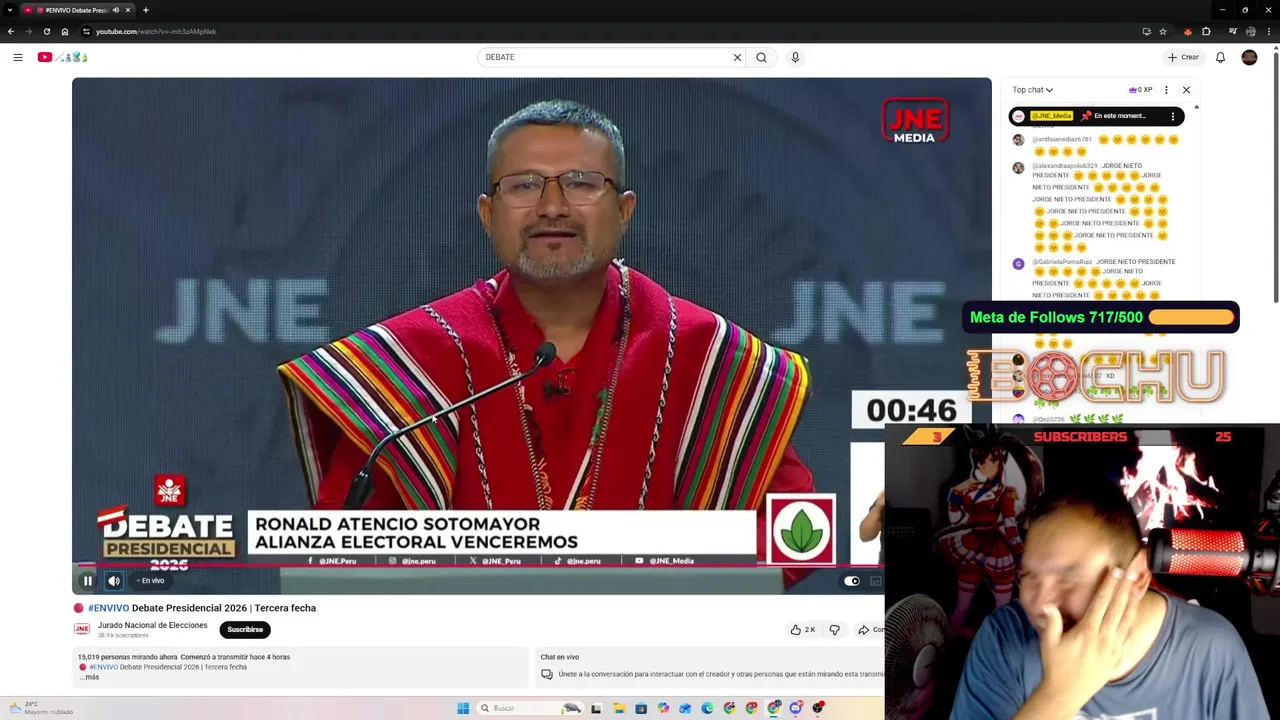
Task: Open Microsoft Edge from the taskbar
Action: 707,708
